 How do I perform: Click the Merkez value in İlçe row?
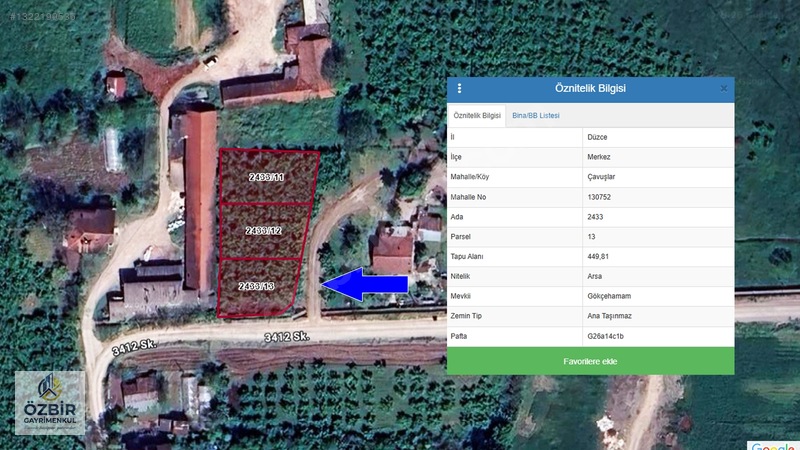pyautogui.click(x=598, y=157)
